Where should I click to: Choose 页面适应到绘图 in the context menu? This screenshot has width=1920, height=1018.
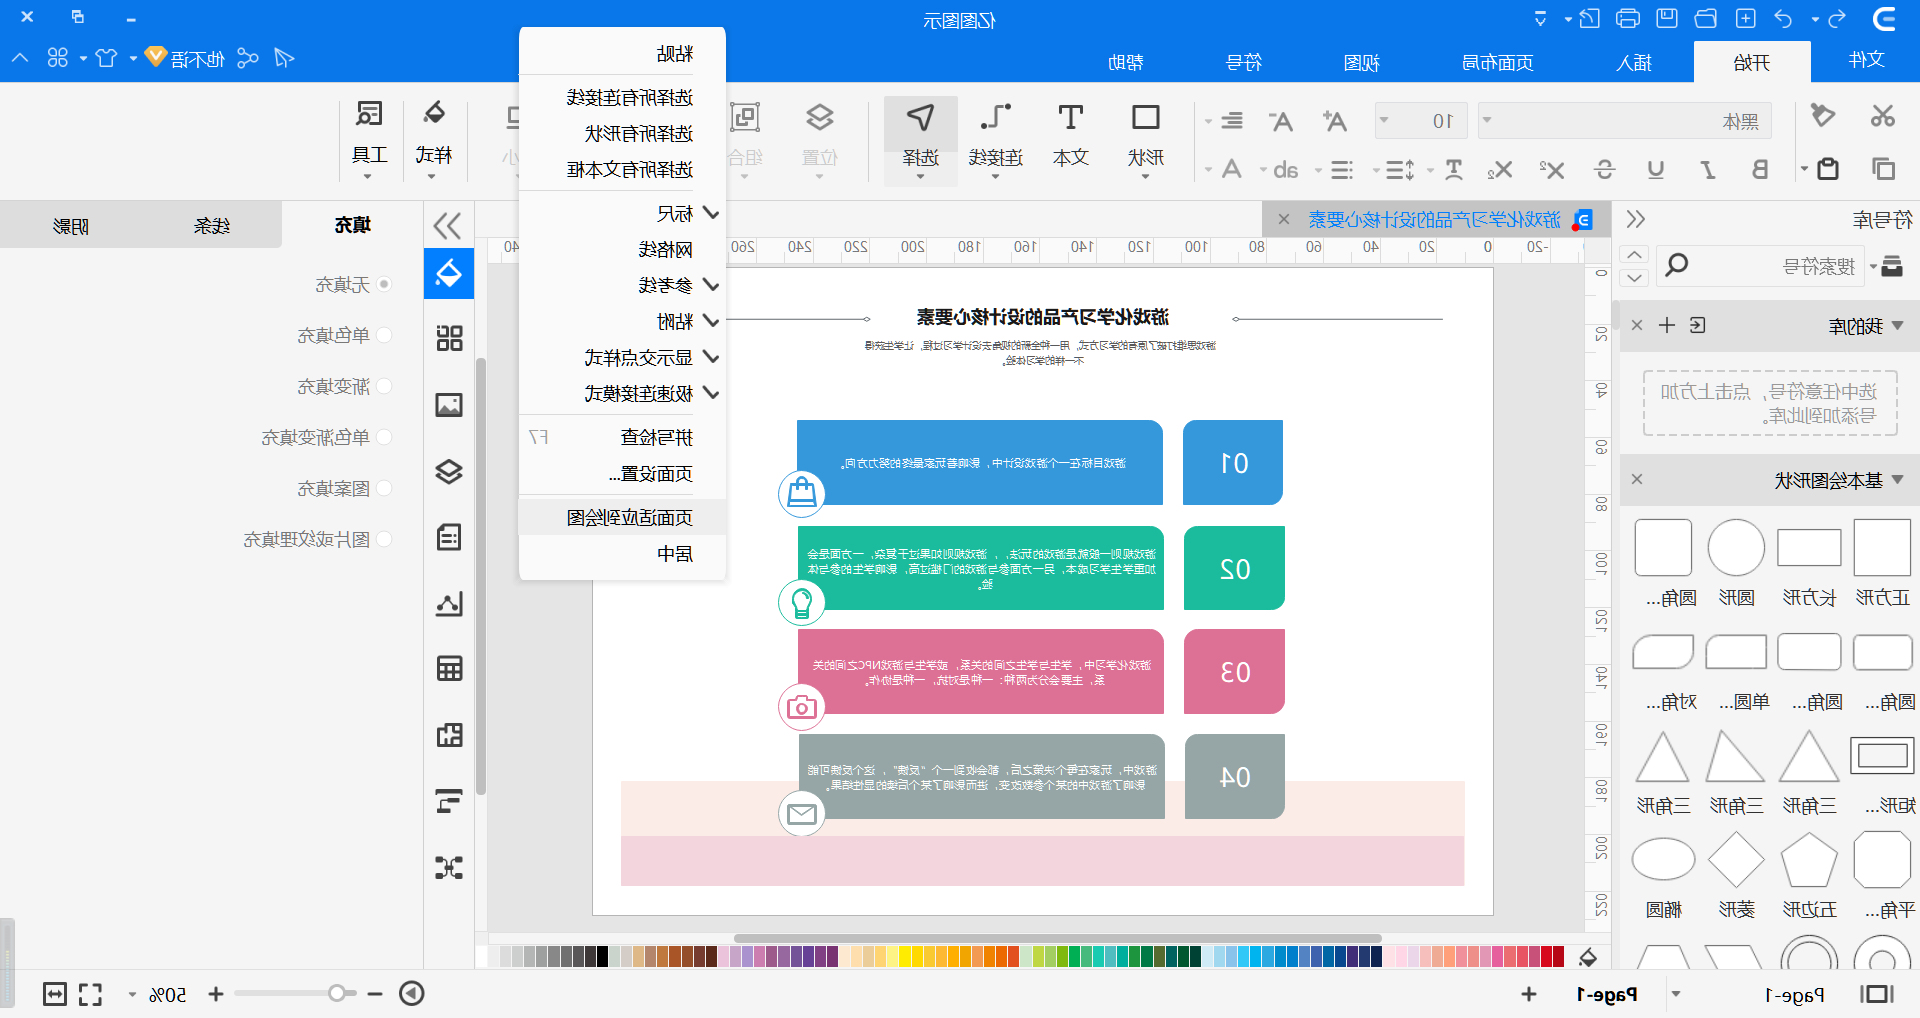click(x=622, y=517)
